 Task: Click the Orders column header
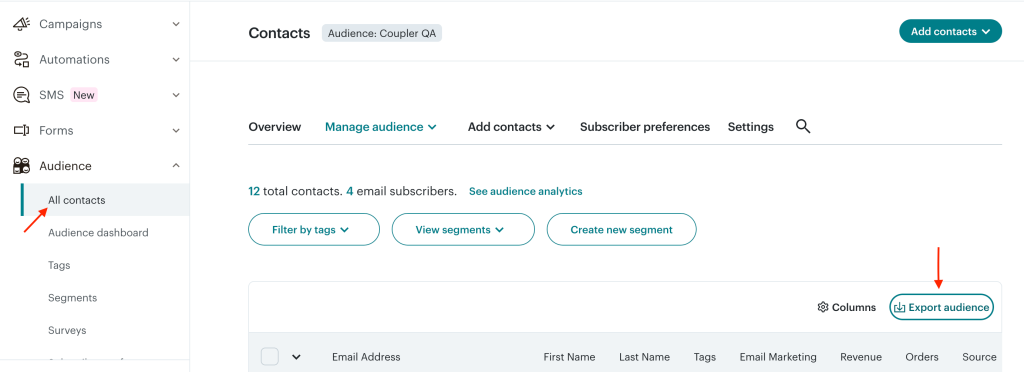922,357
